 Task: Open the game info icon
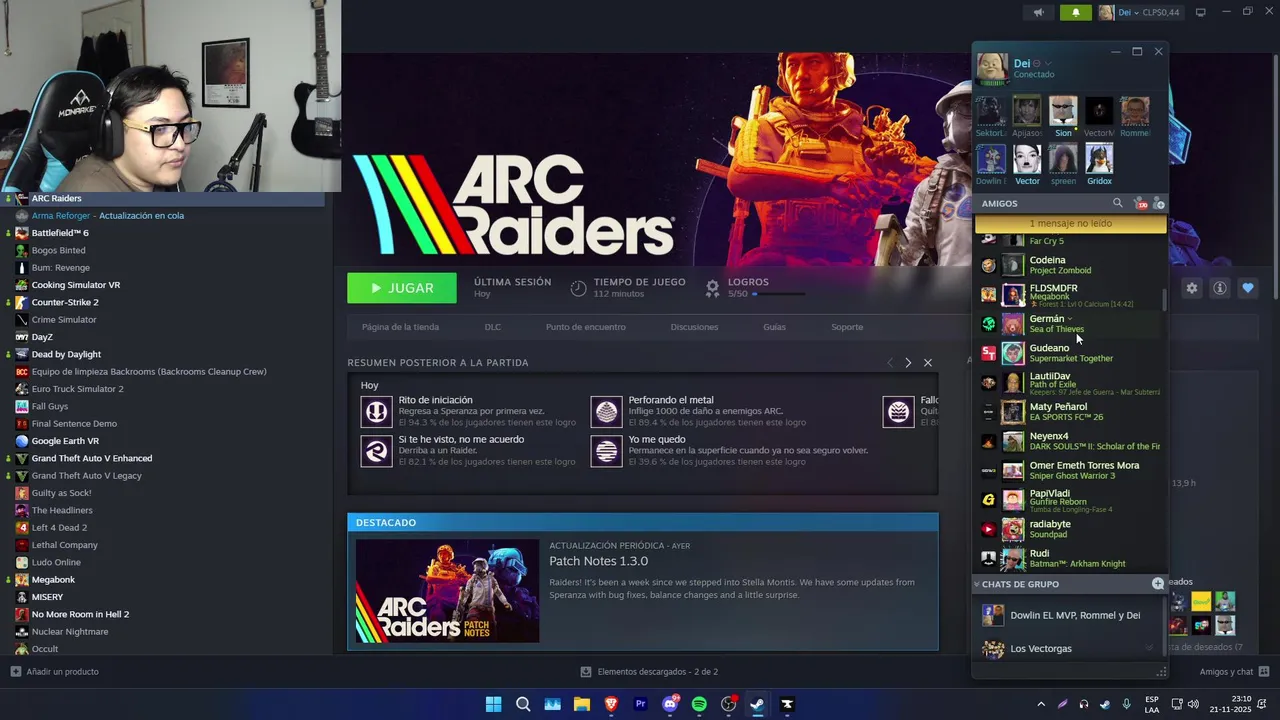(x=1220, y=288)
